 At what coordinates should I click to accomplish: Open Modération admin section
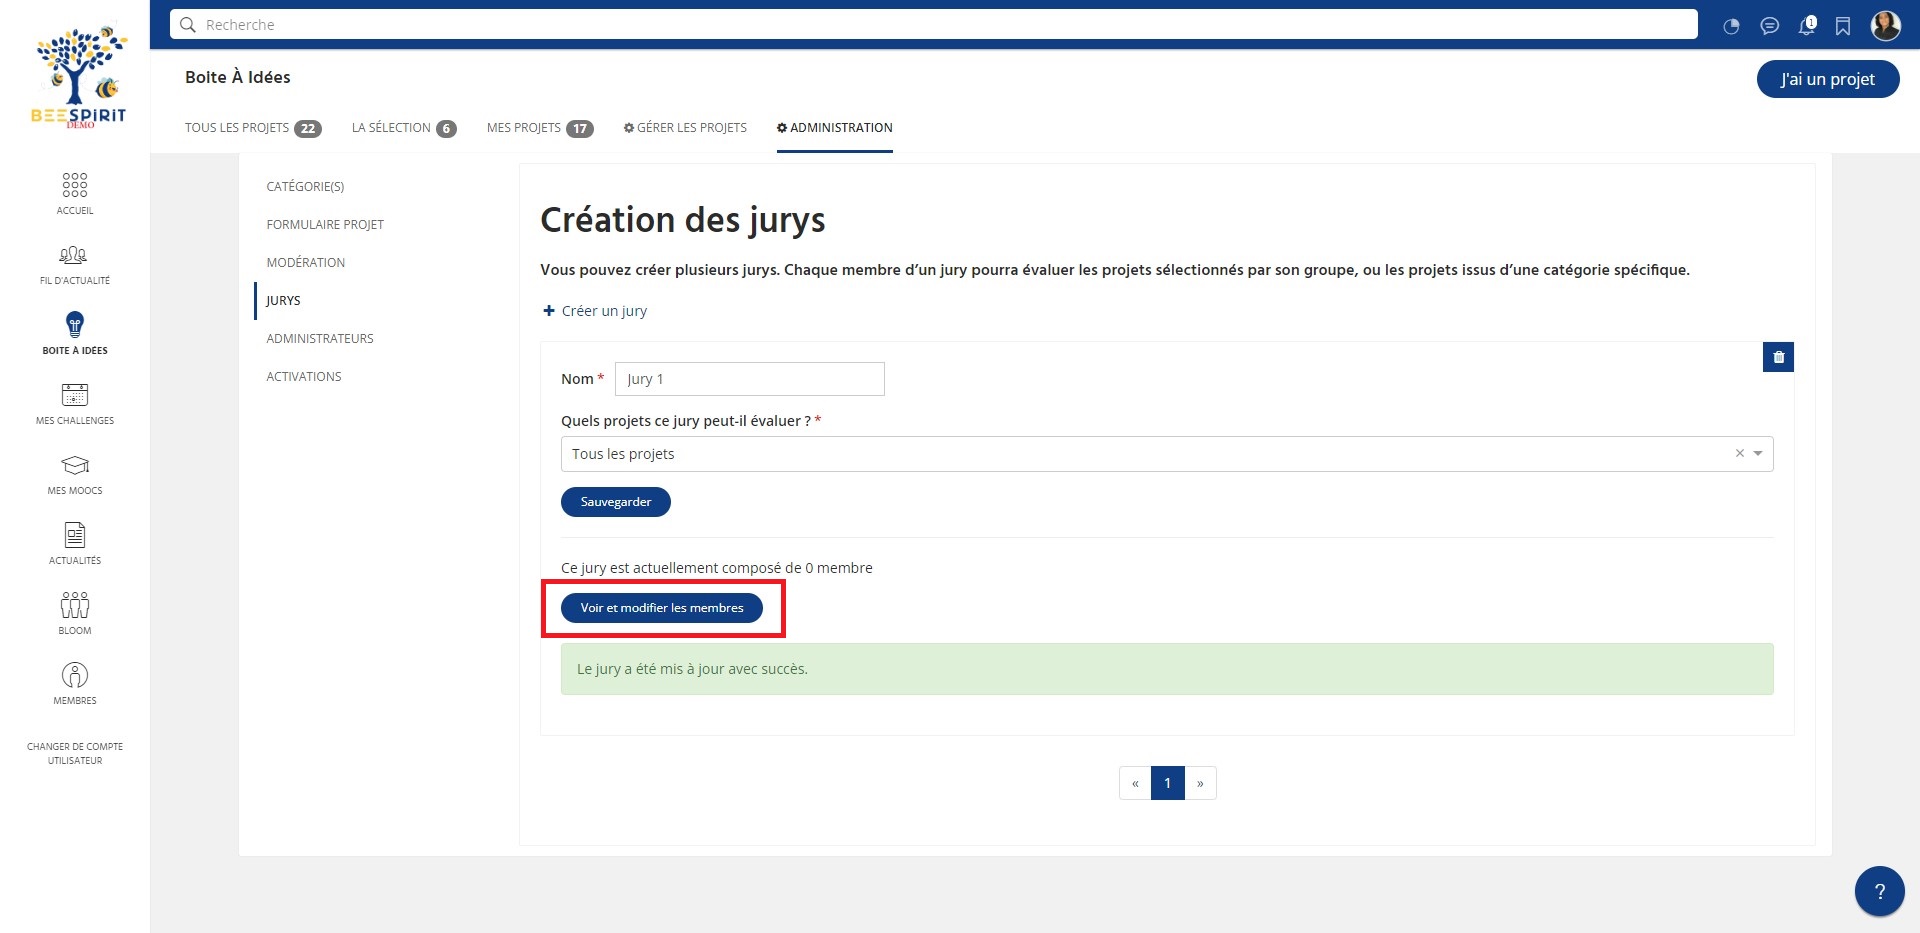tap(305, 263)
